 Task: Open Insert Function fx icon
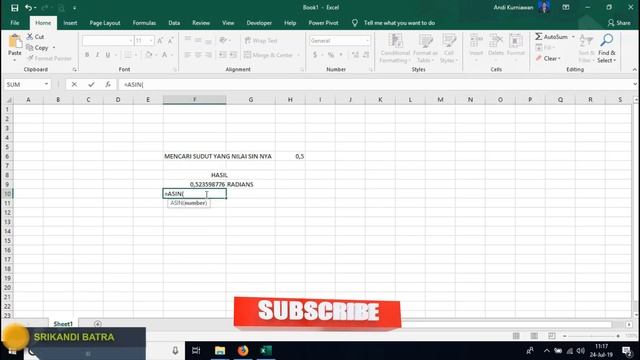pyautogui.click(x=108, y=84)
